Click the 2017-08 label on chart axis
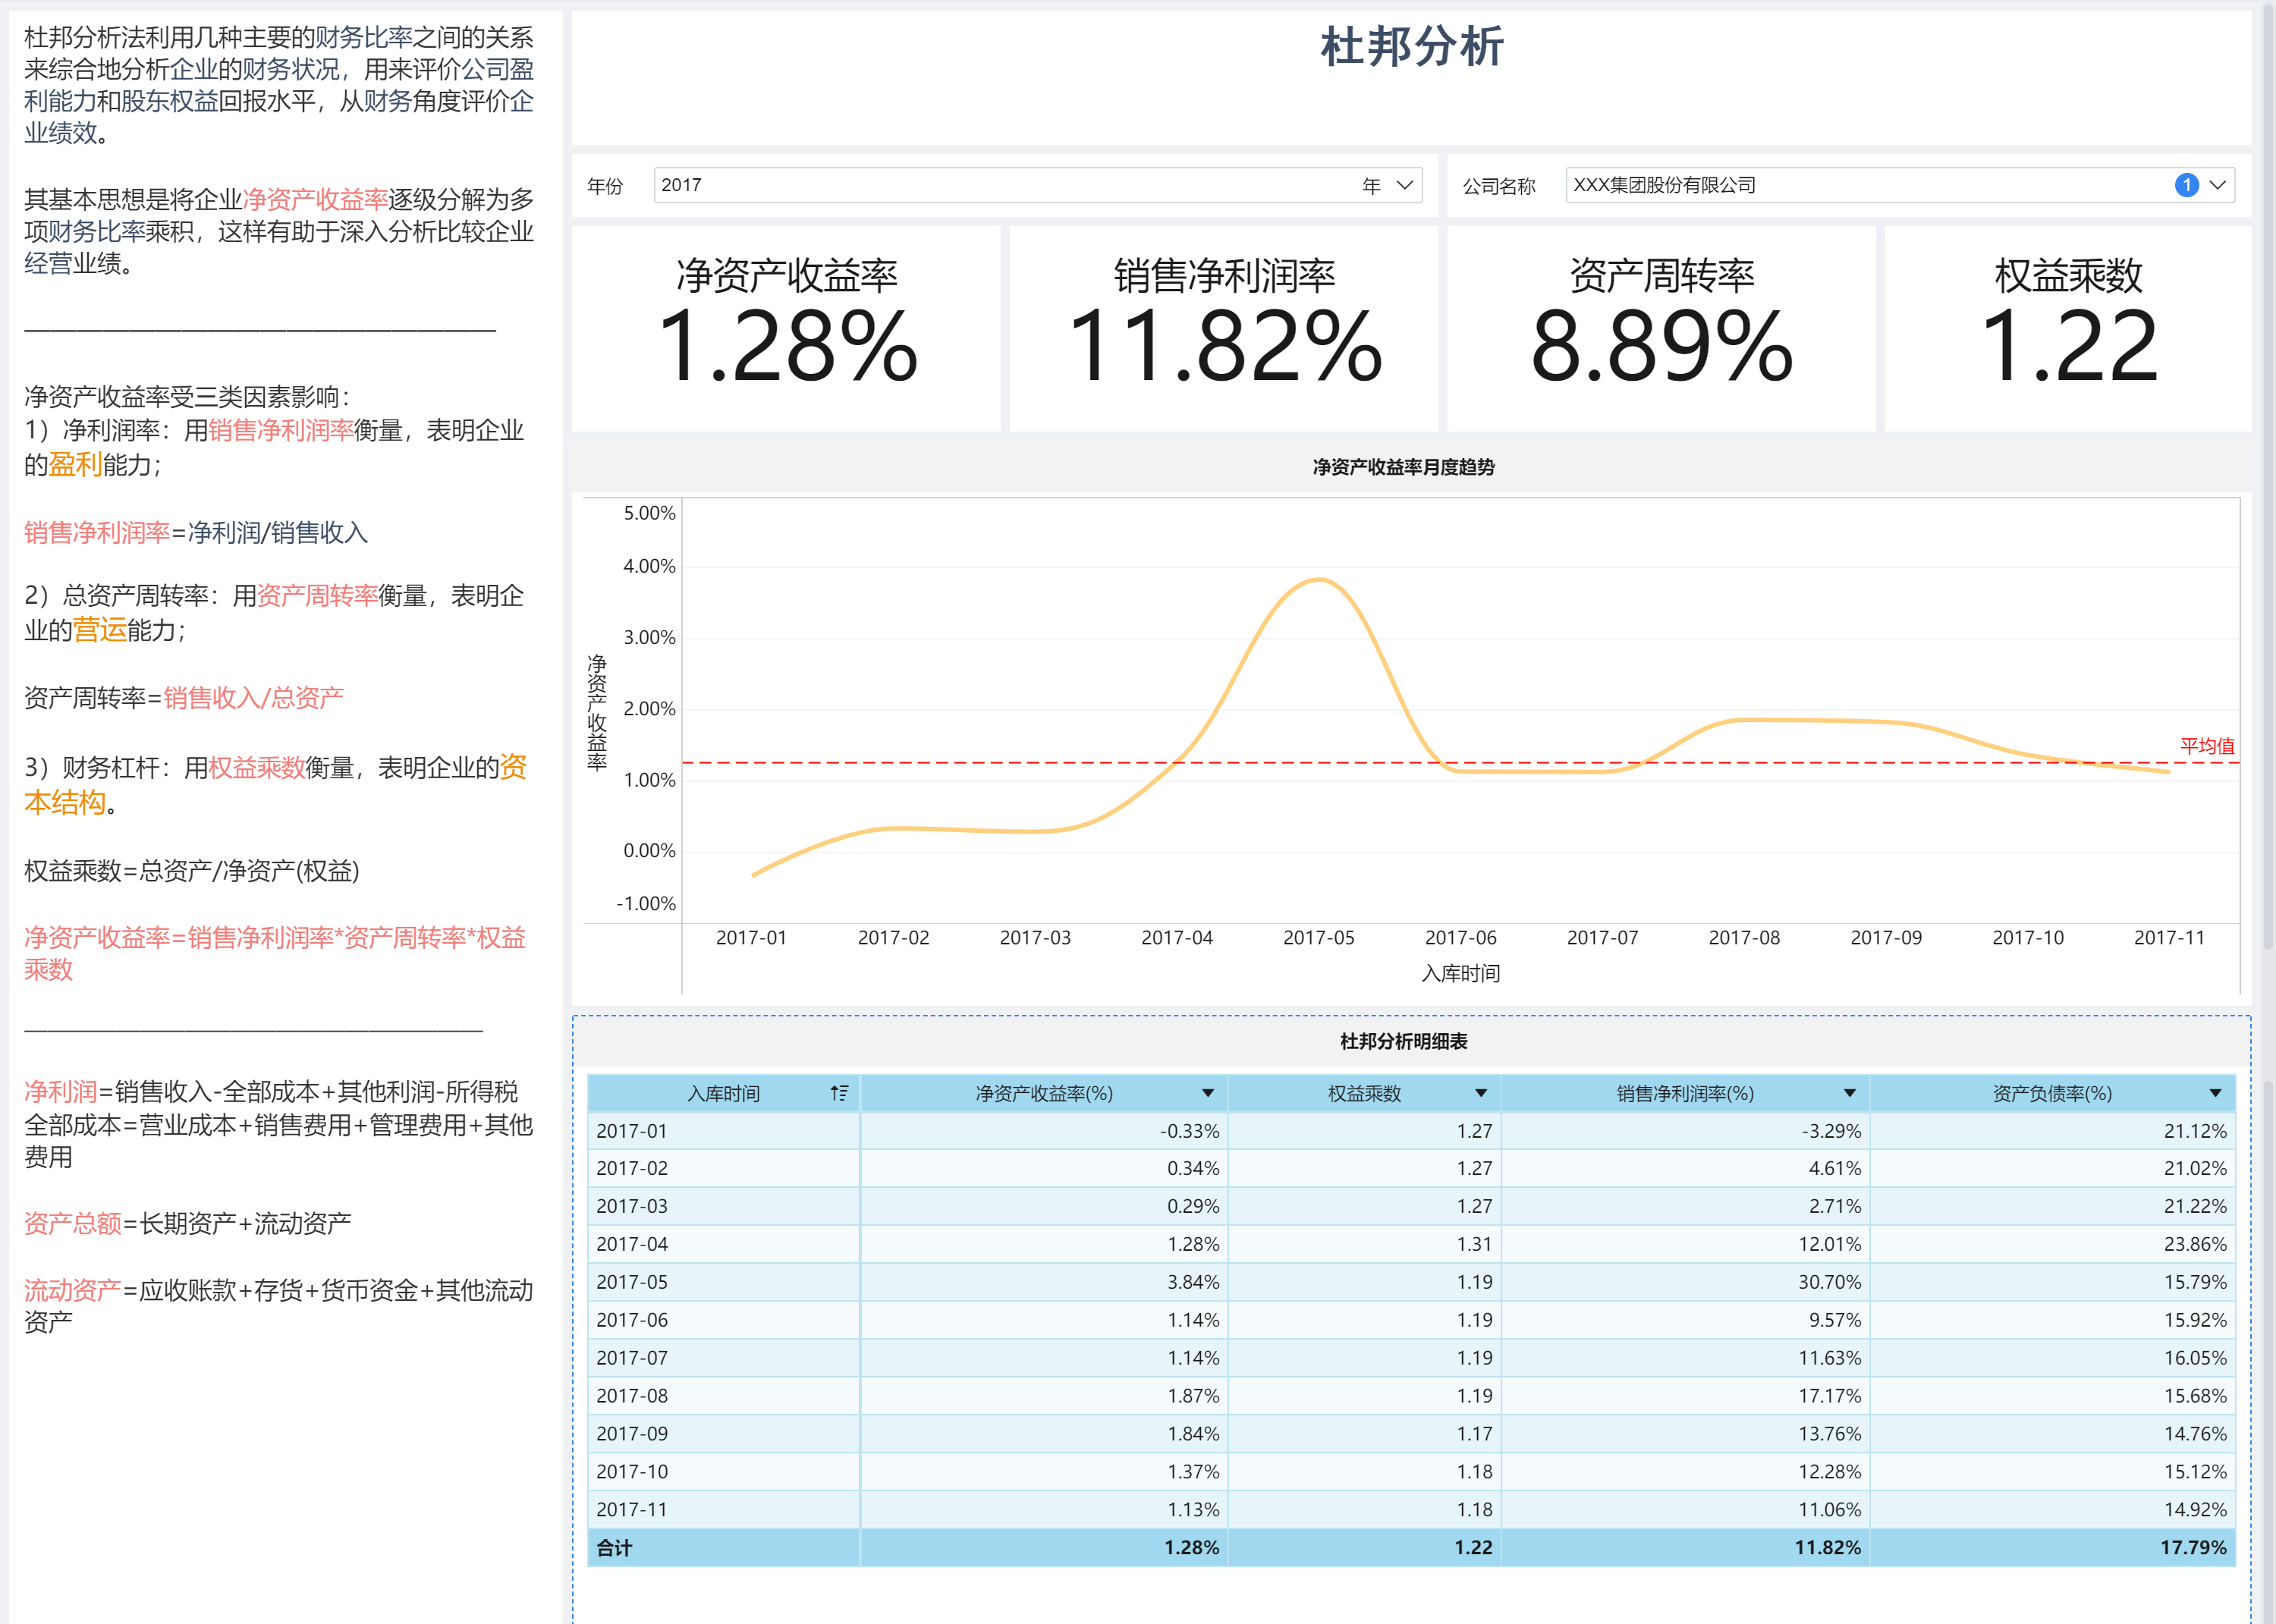The image size is (2276, 1624). 1744,937
